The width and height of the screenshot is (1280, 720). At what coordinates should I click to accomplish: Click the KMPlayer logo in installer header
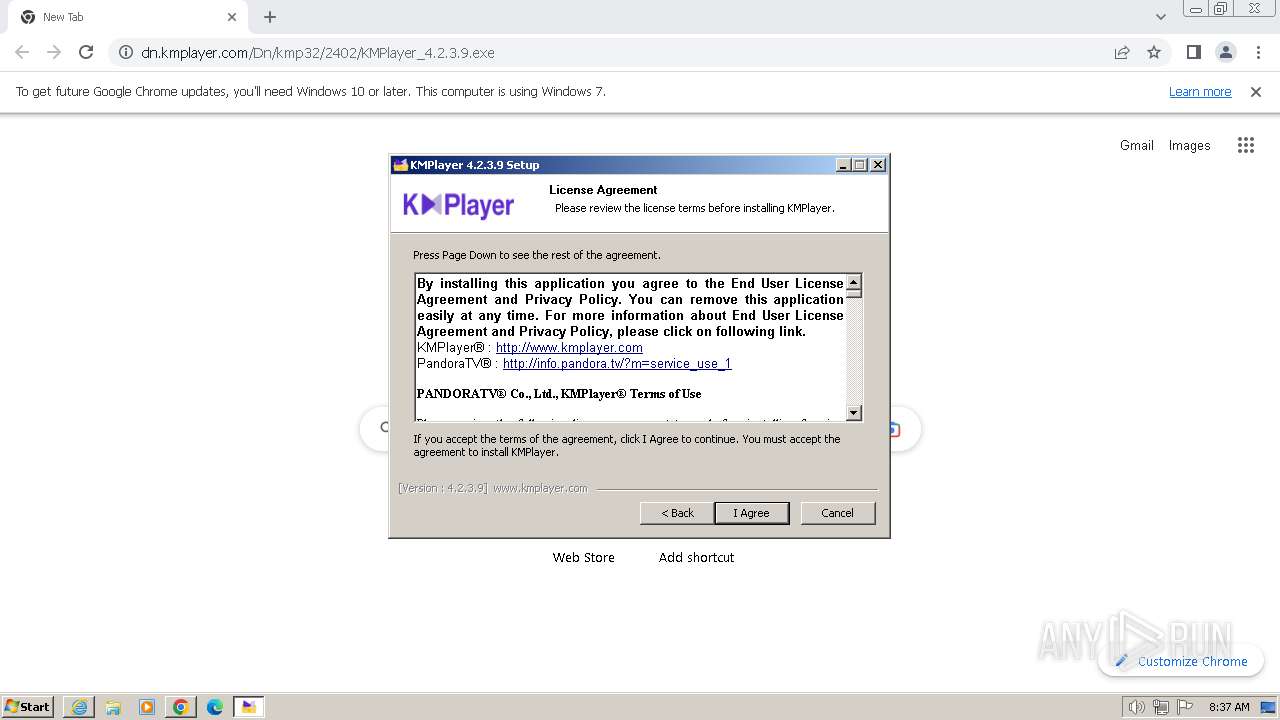[458, 205]
